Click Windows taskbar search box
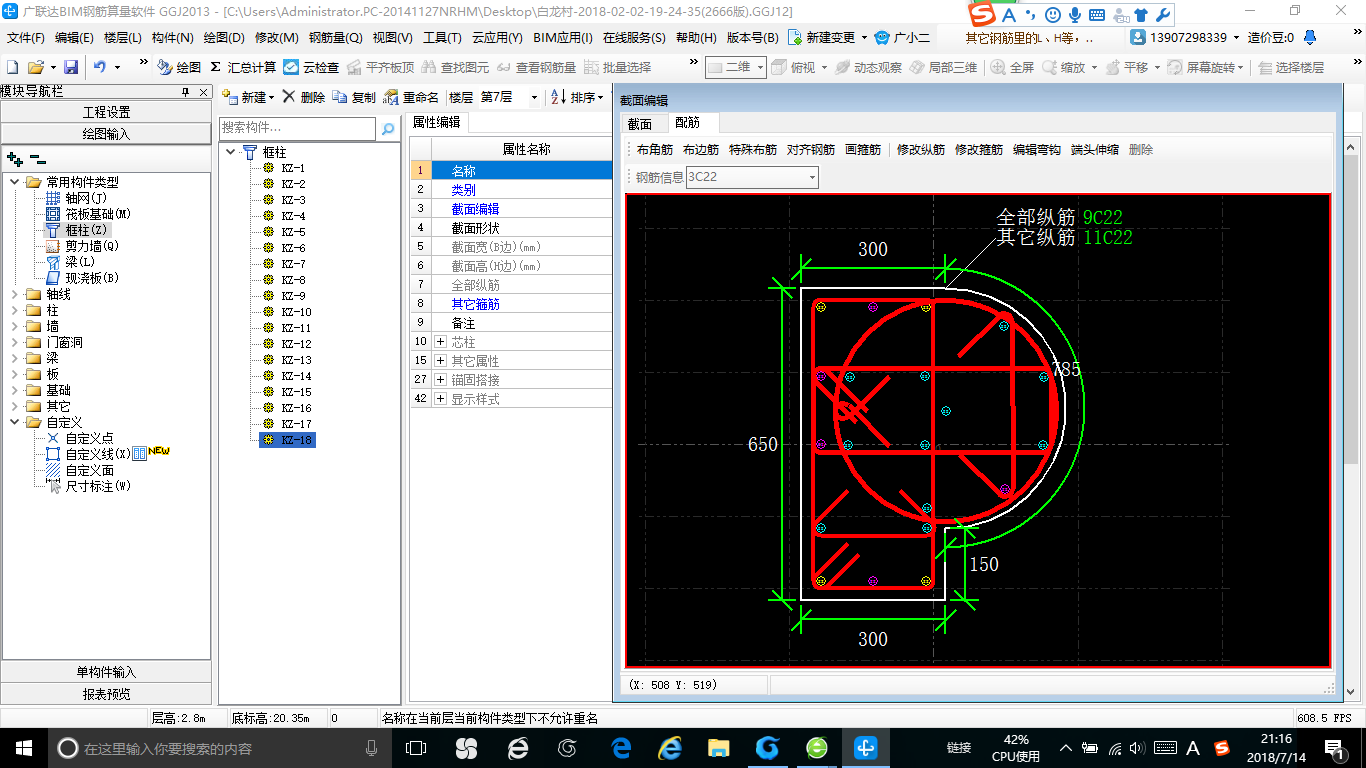This screenshot has width=1366, height=768. [x=219, y=748]
